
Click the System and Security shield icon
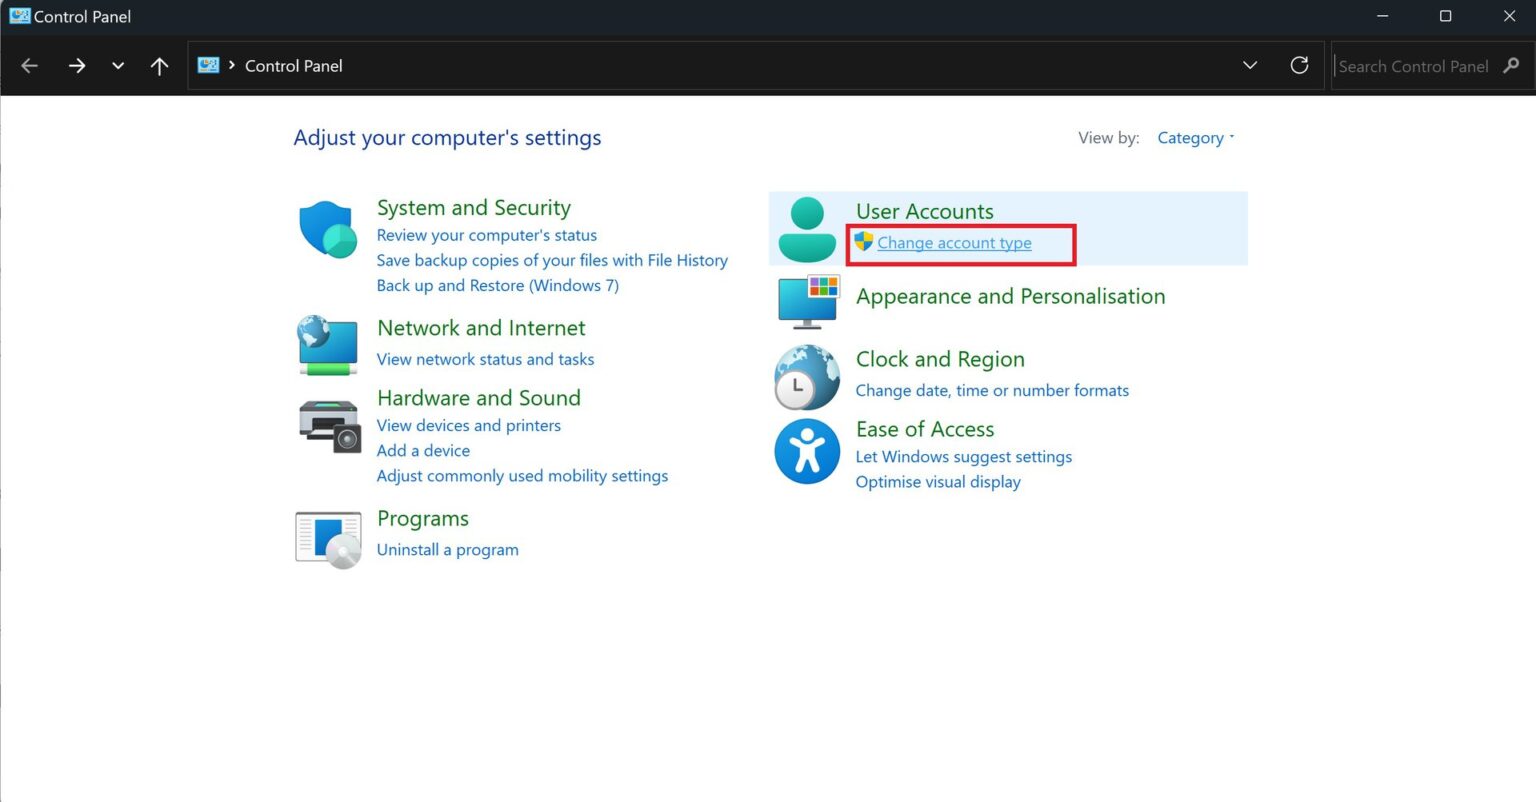point(327,229)
